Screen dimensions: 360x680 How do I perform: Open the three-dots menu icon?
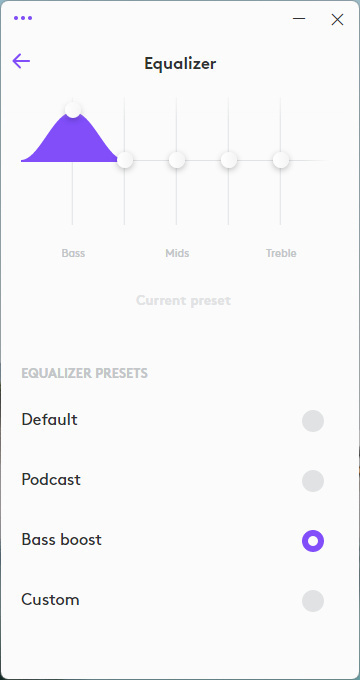click(x=23, y=18)
